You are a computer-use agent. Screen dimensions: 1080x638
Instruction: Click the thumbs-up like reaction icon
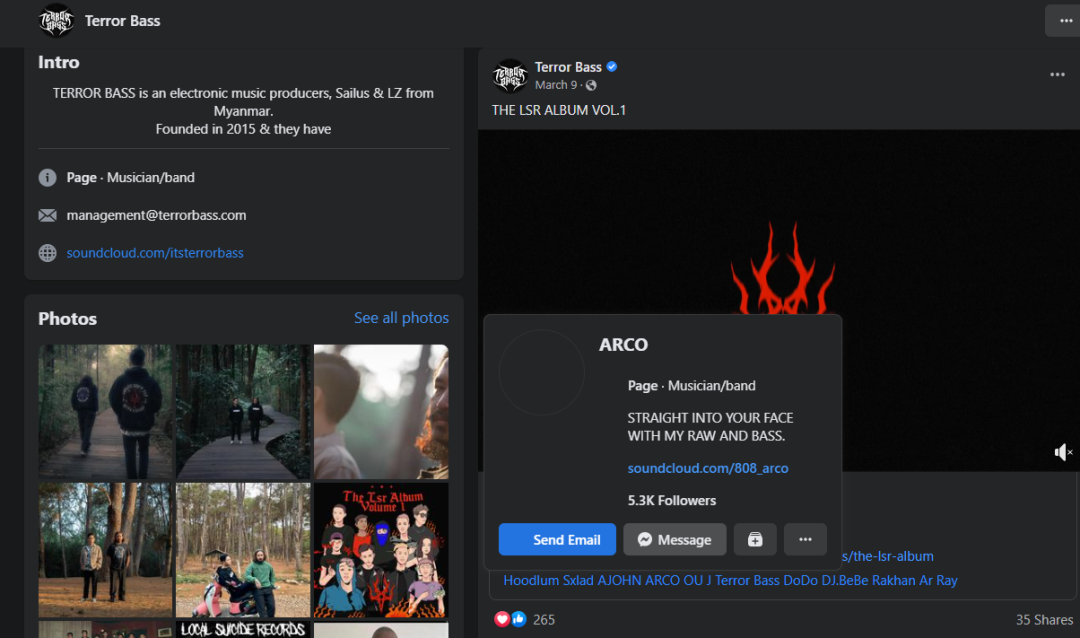(x=518, y=619)
